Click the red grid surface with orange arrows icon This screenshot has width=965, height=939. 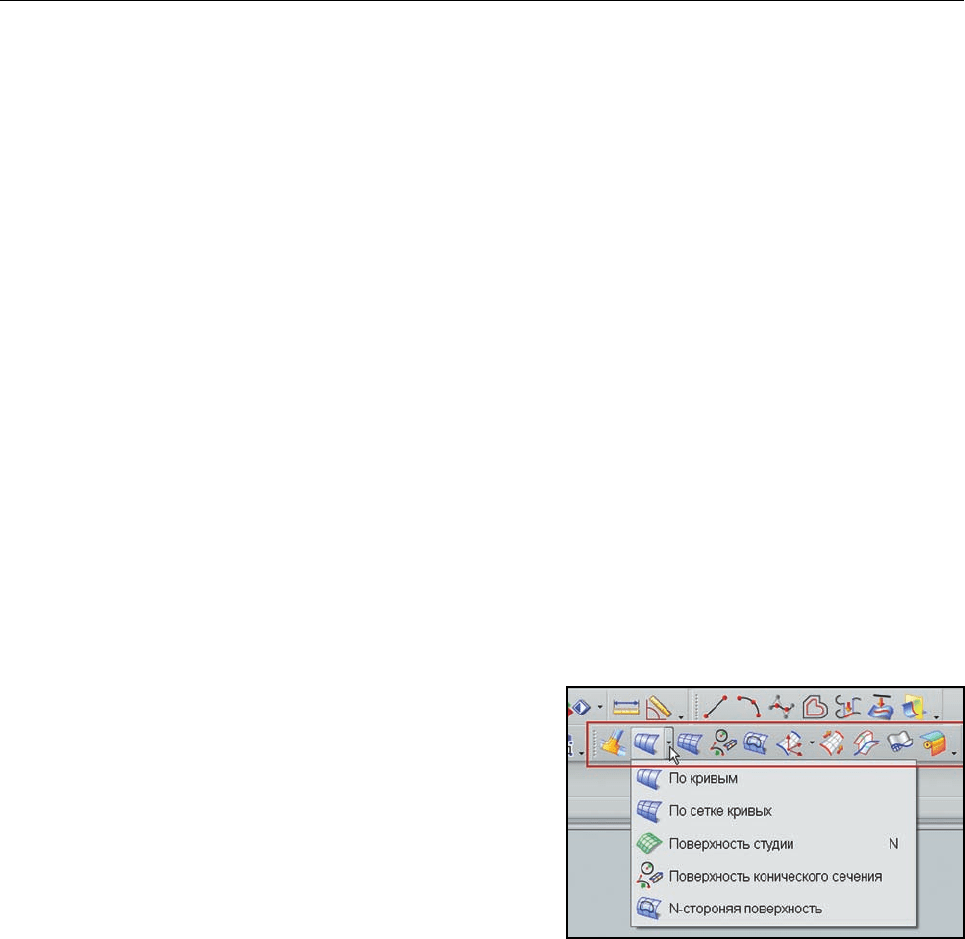831,743
